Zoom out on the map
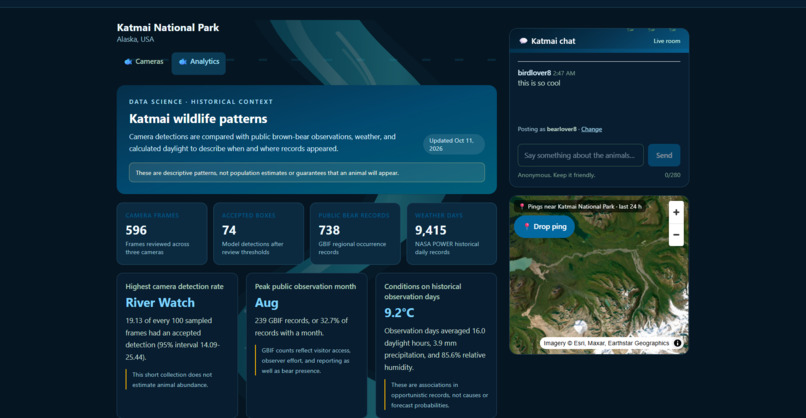The height and width of the screenshot is (418, 806). tap(676, 235)
